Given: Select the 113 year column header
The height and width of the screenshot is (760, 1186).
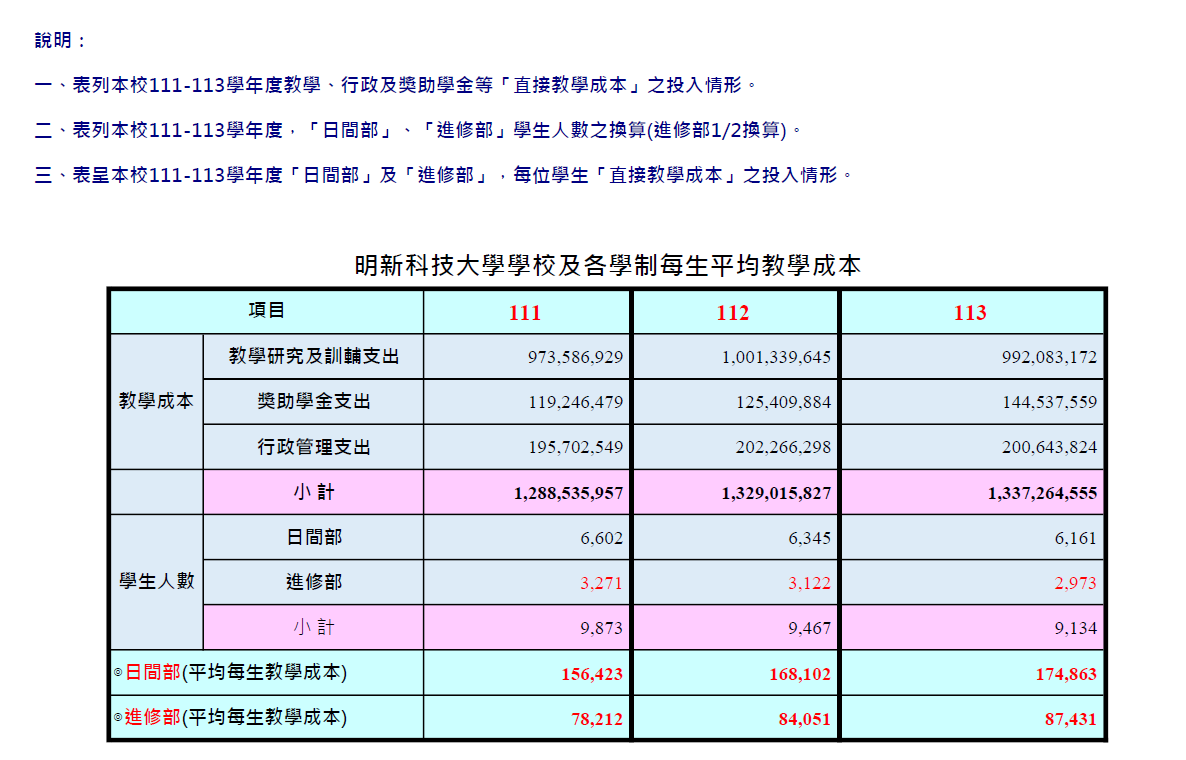Looking at the screenshot, I should (x=970, y=313).
